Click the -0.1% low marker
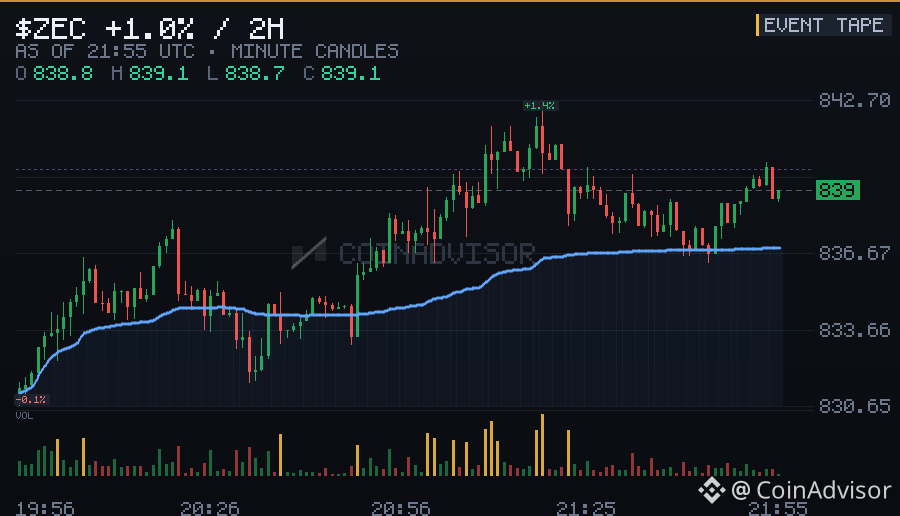 tap(31, 399)
